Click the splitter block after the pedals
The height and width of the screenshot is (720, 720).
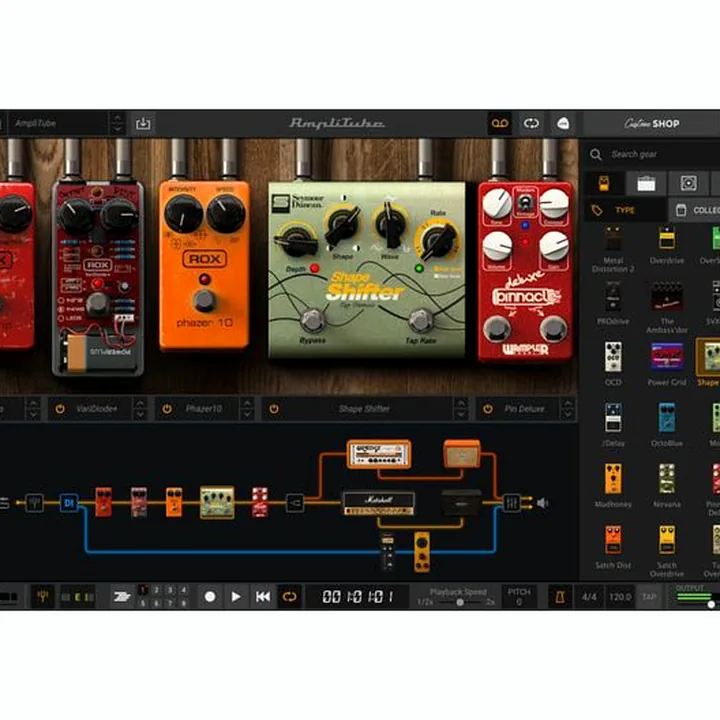coord(295,503)
